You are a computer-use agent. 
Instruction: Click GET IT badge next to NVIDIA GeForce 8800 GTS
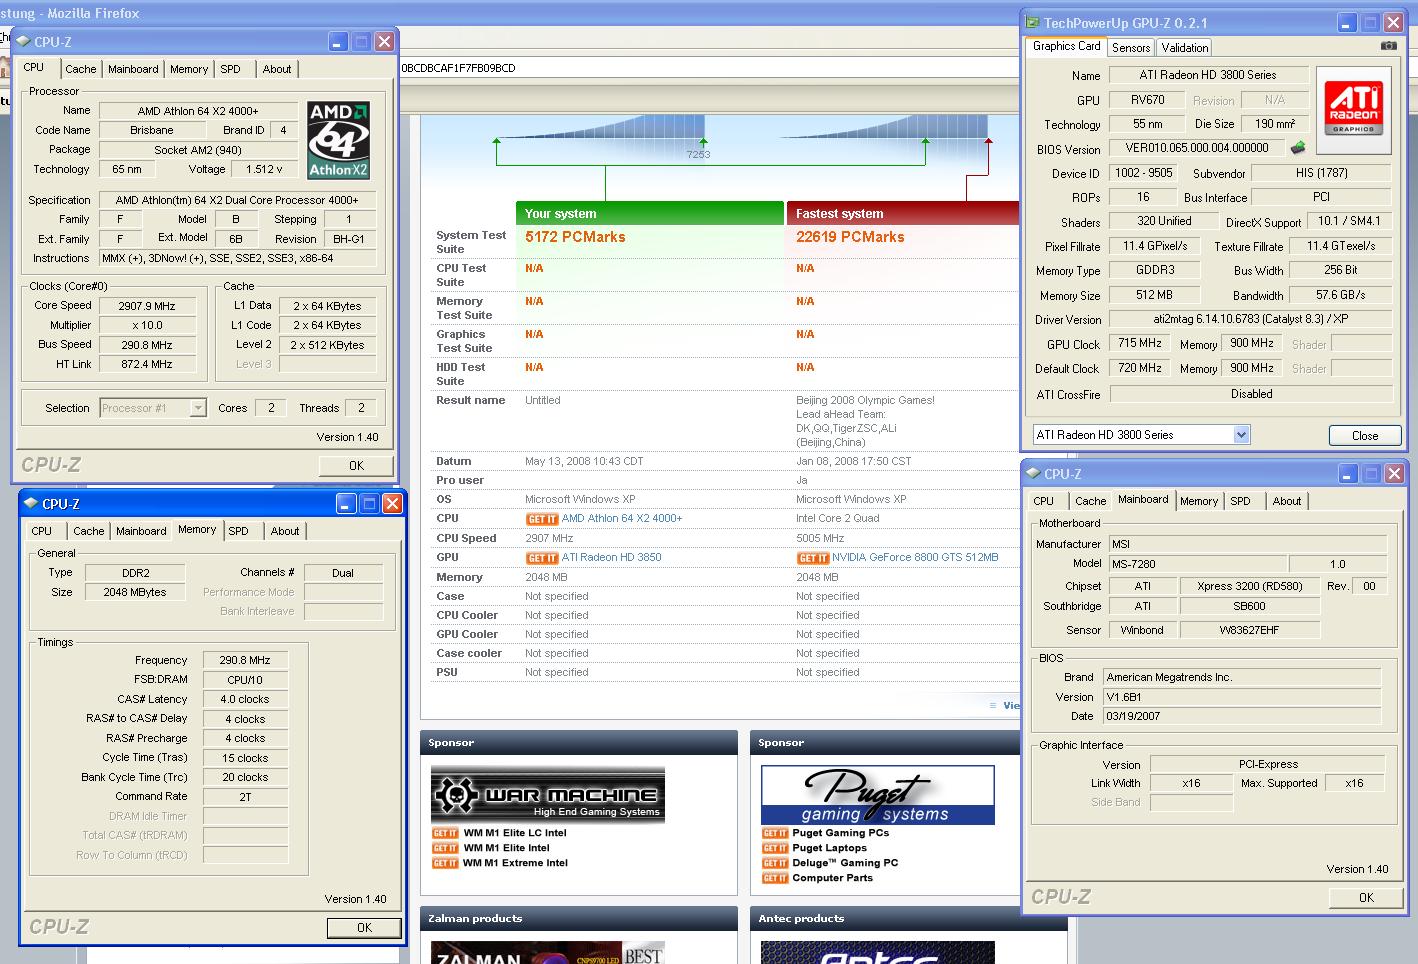point(813,558)
